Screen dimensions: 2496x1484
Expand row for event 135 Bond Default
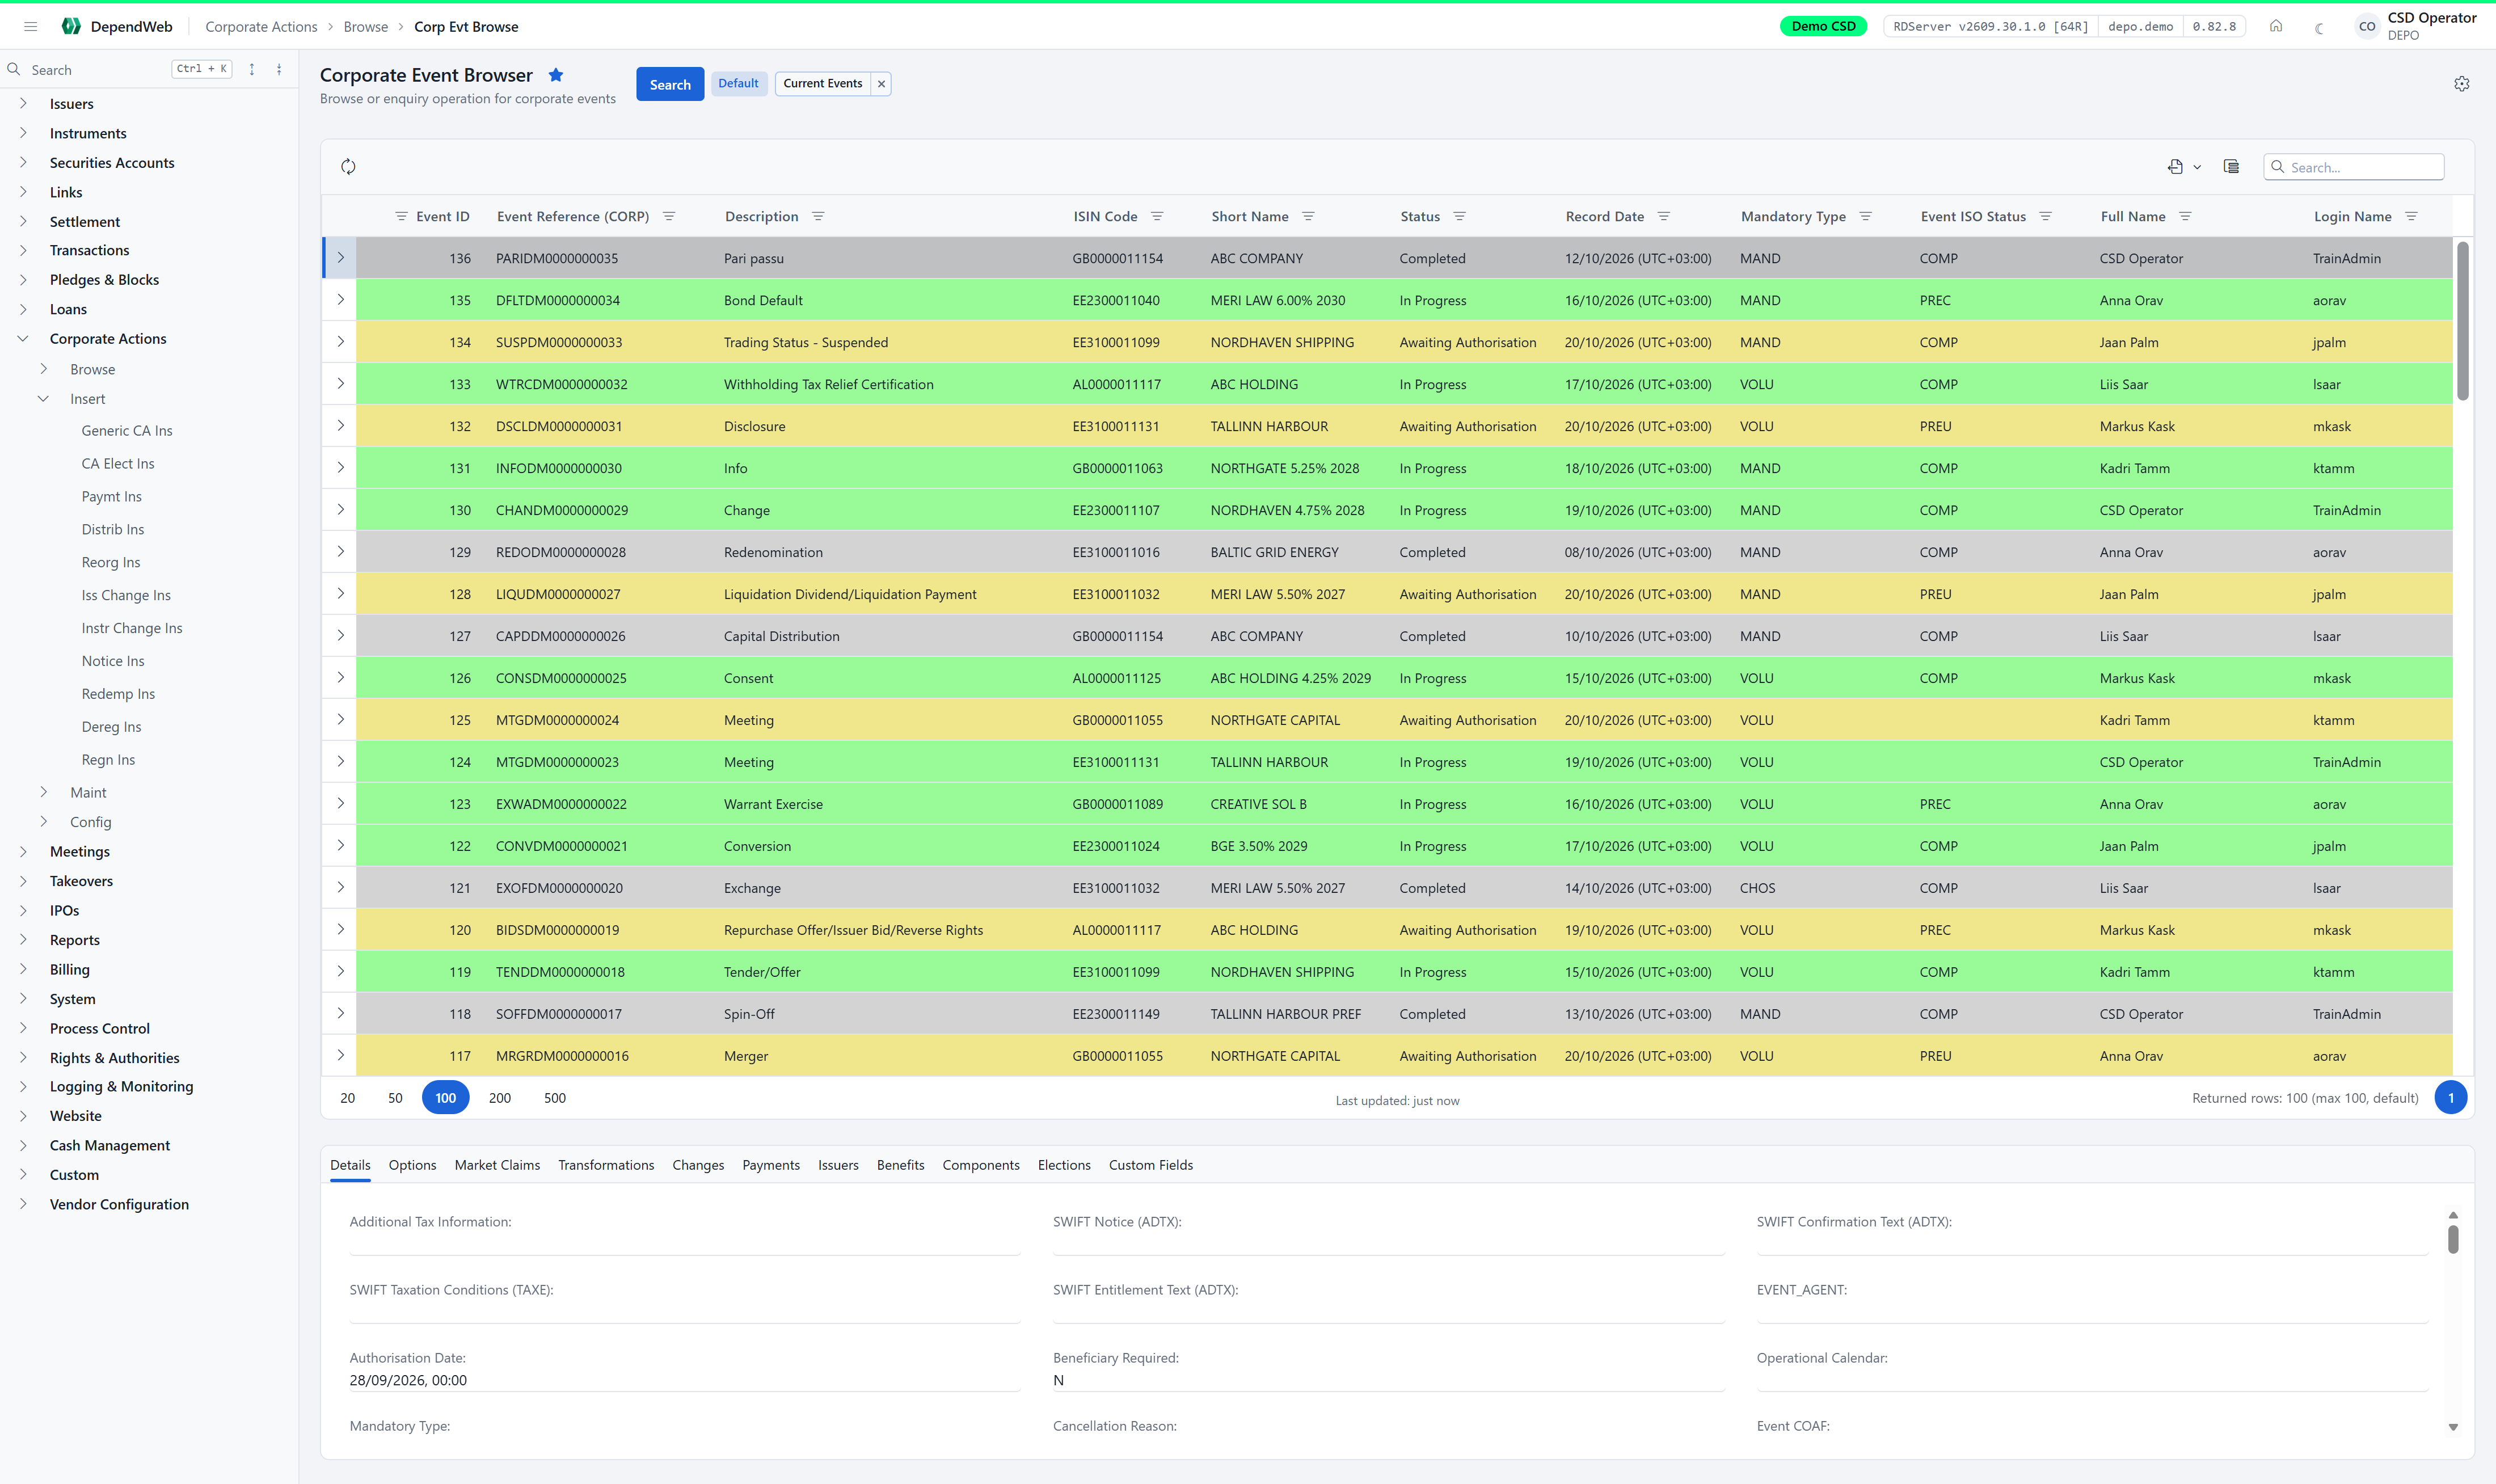click(x=340, y=300)
